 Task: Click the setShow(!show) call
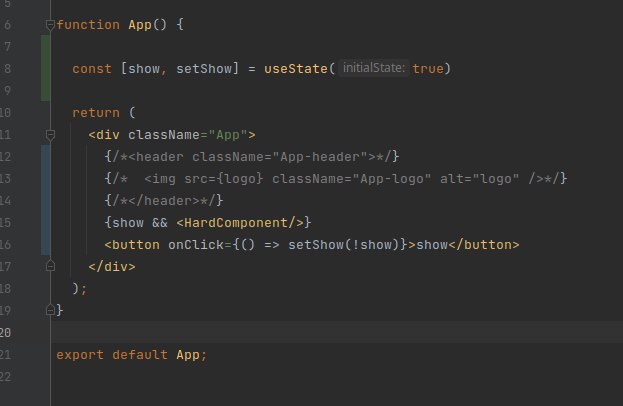click(x=343, y=245)
